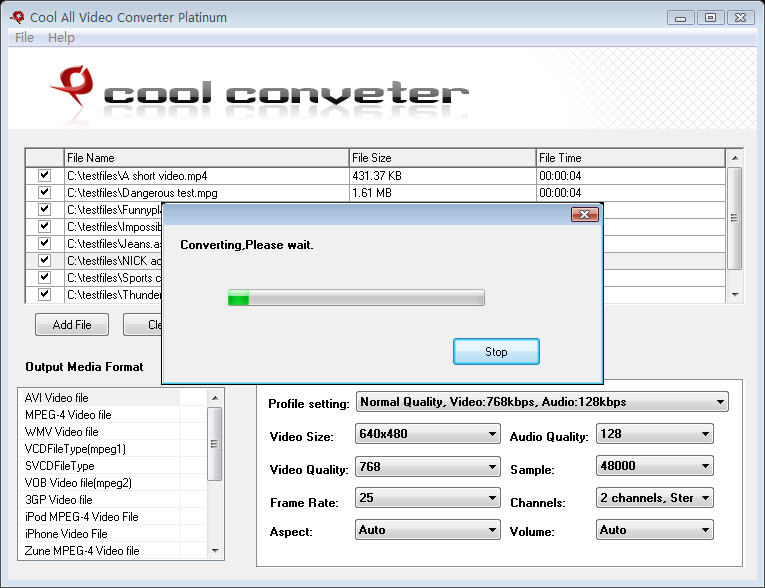Uncheck the Dangerous test.mpg checkbox
The height and width of the screenshot is (588, 765).
pyautogui.click(x=44, y=192)
